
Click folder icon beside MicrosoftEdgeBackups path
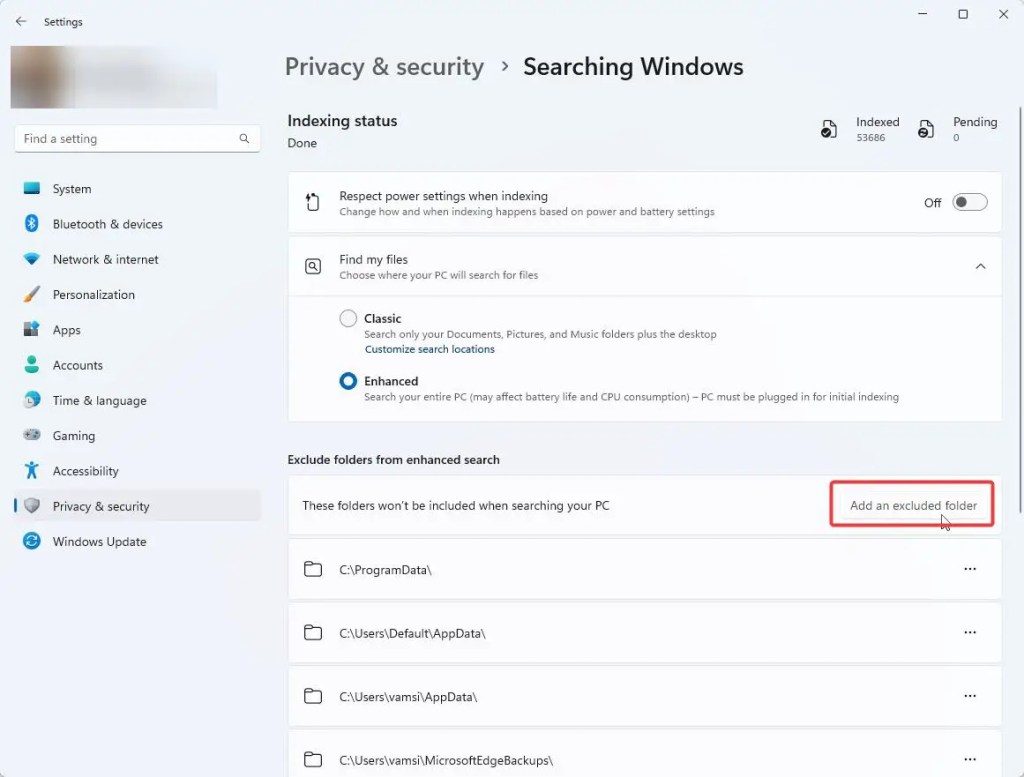click(313, 759)
